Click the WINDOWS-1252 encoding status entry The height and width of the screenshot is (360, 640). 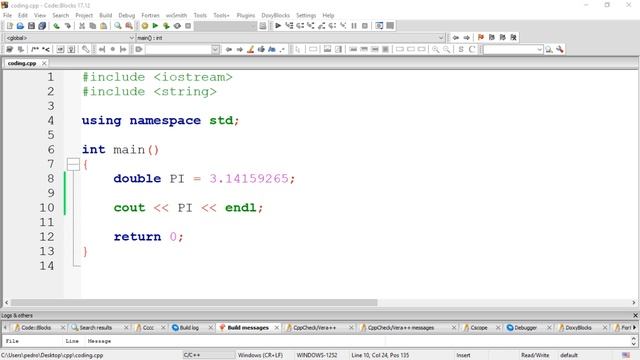click(x=317, y=355)
